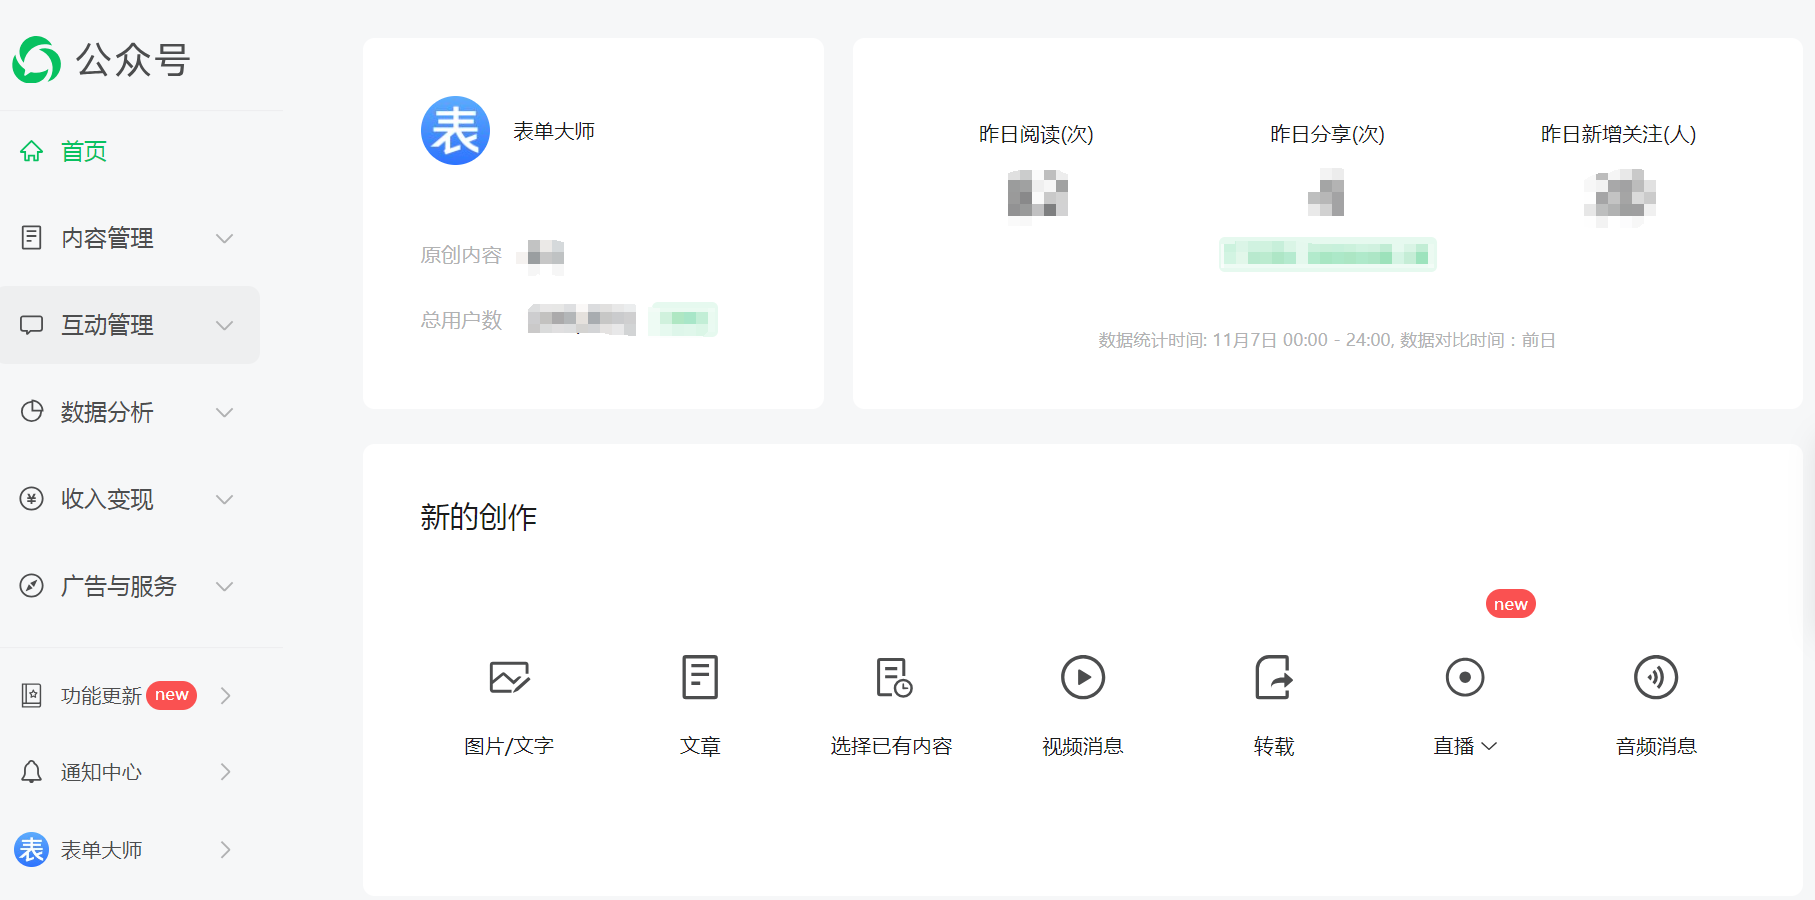Expand the 互动管理 chevron
Screen dimensions: 1815x900
coord(225,325)
